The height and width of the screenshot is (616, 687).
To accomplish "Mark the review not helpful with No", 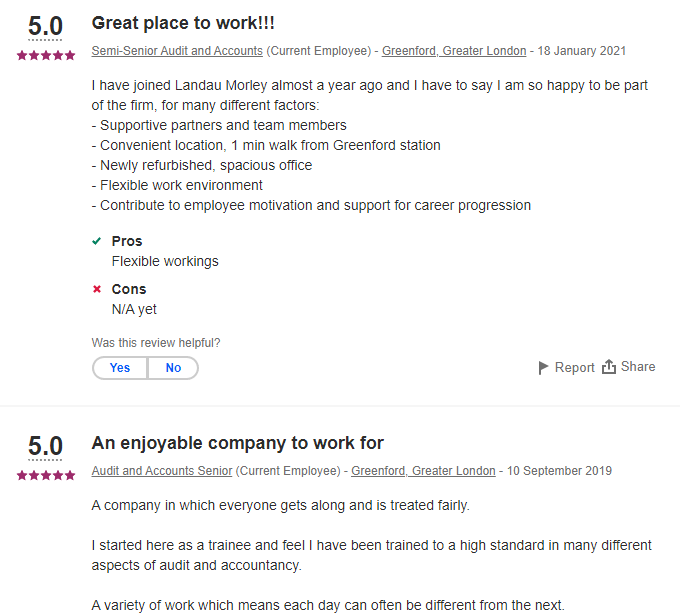I will [173, 368].
